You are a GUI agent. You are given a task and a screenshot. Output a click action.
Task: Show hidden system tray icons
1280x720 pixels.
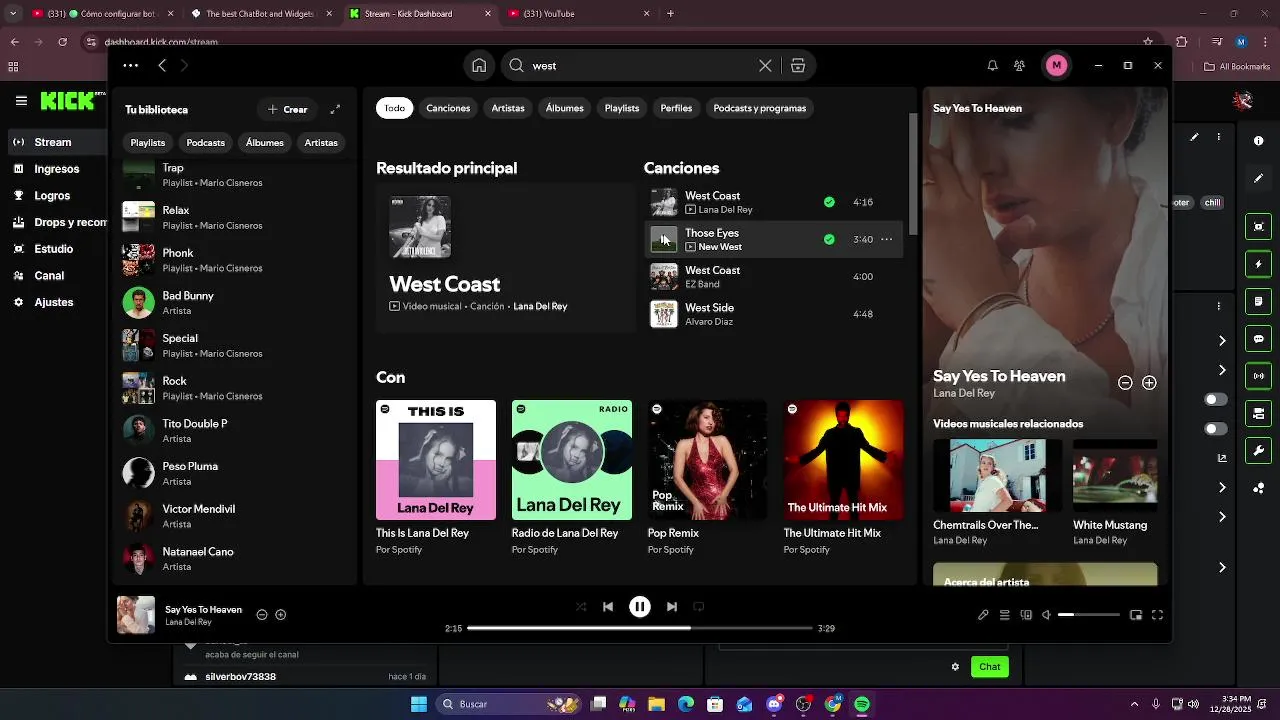pyautogui.click(x=1135, y=704)
